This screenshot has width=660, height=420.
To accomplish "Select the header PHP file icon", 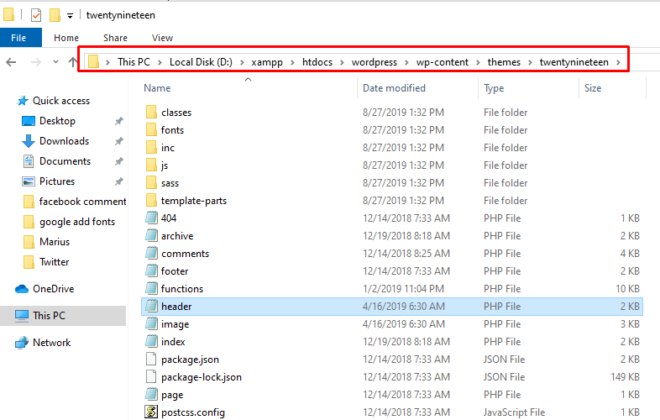I will point(151,306).
